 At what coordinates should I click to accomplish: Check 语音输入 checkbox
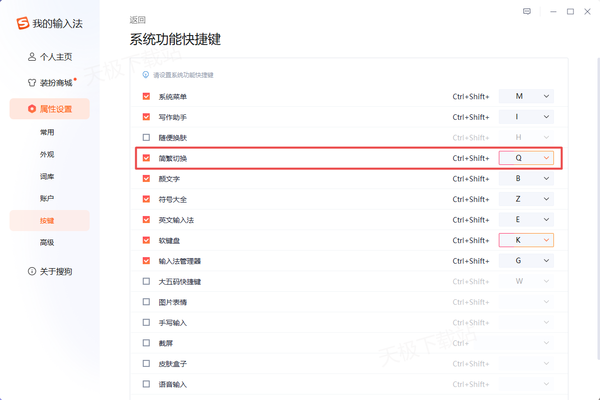(x=146, y=384)
